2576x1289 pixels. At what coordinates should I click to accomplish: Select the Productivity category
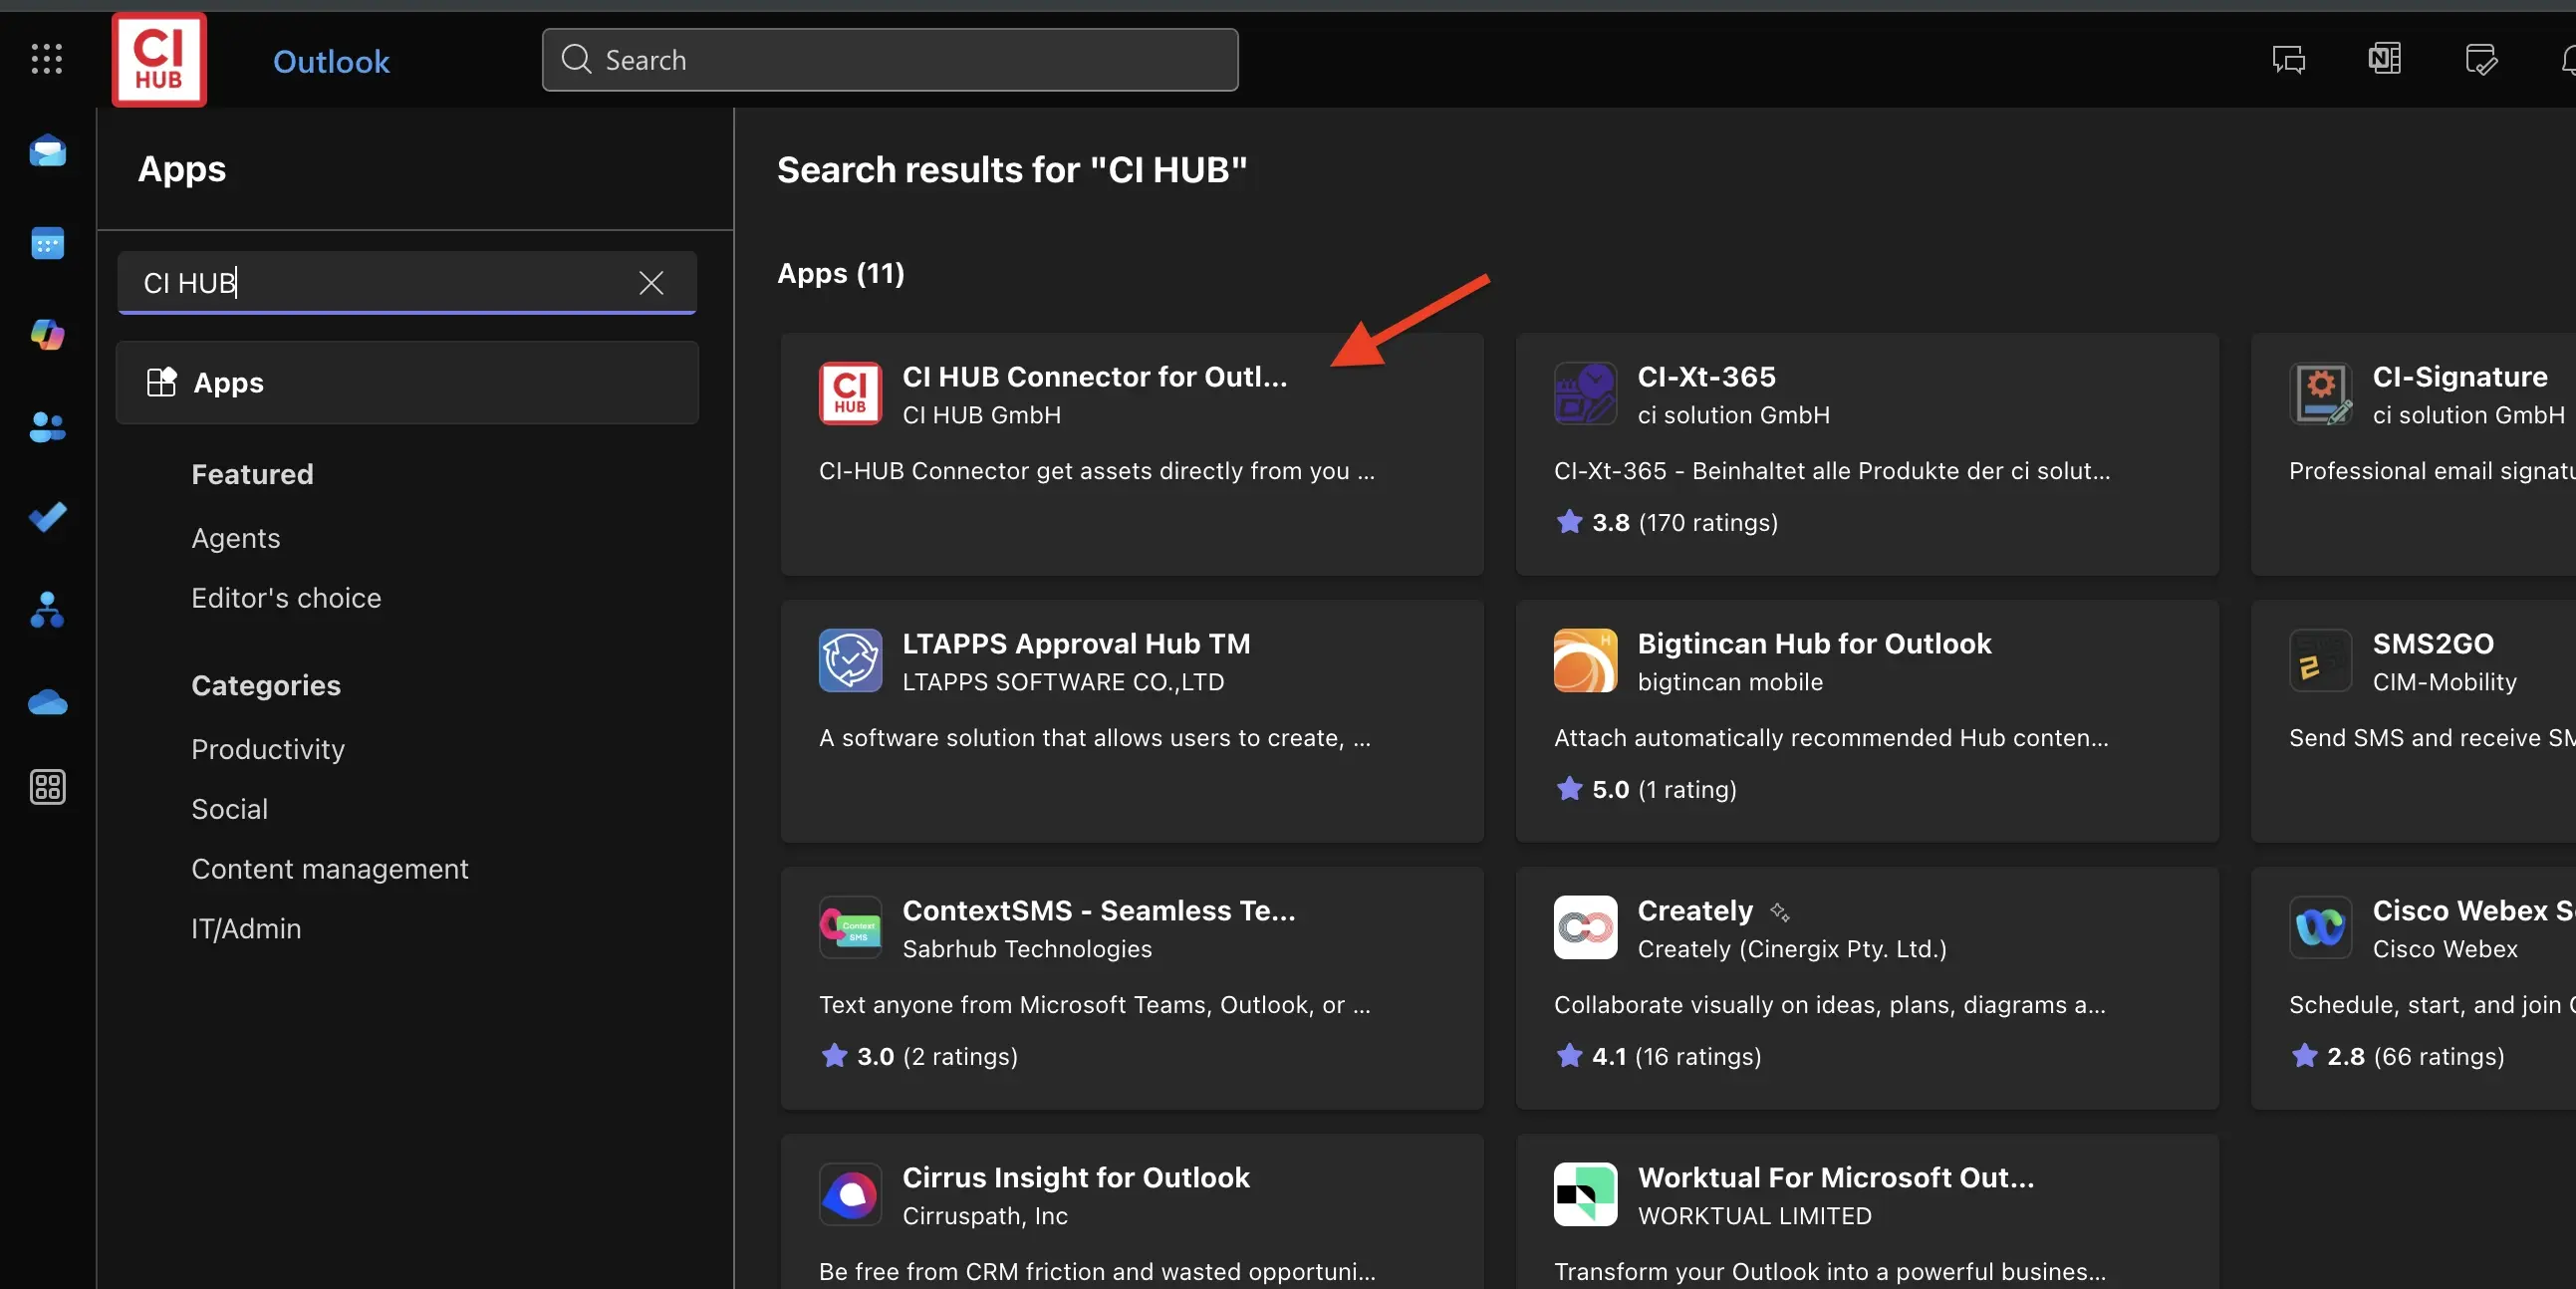(x=268, y=749)
